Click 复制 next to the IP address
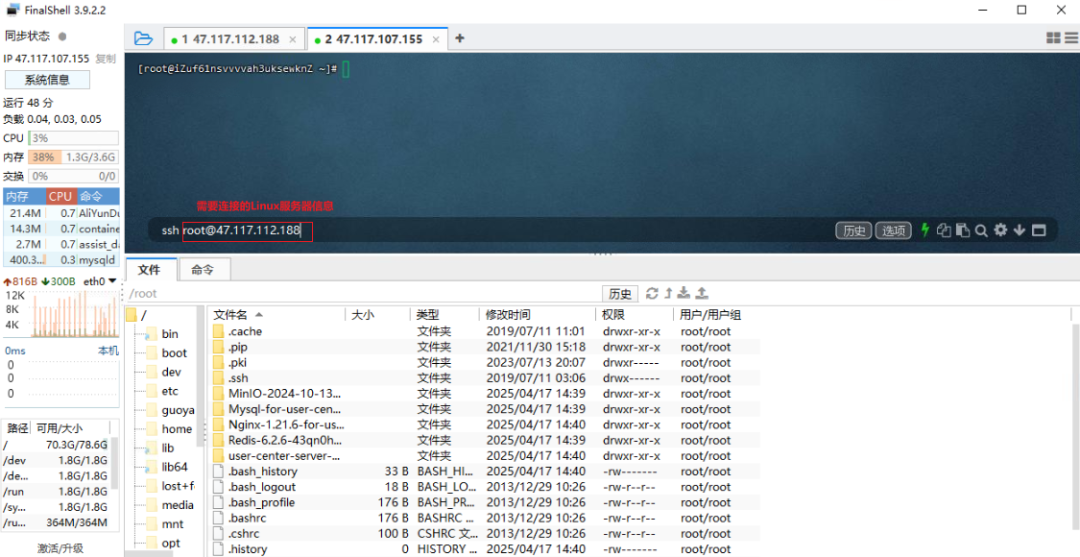 [x=105, y=59]
